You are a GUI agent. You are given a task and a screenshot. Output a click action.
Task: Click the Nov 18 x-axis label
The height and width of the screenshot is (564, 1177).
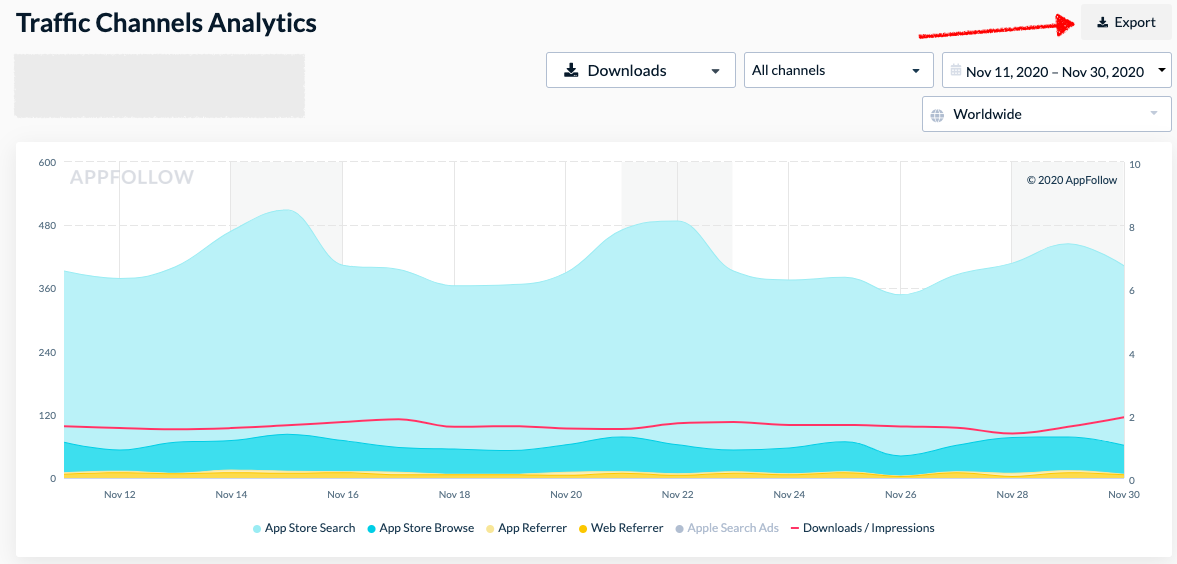[454, 495]
